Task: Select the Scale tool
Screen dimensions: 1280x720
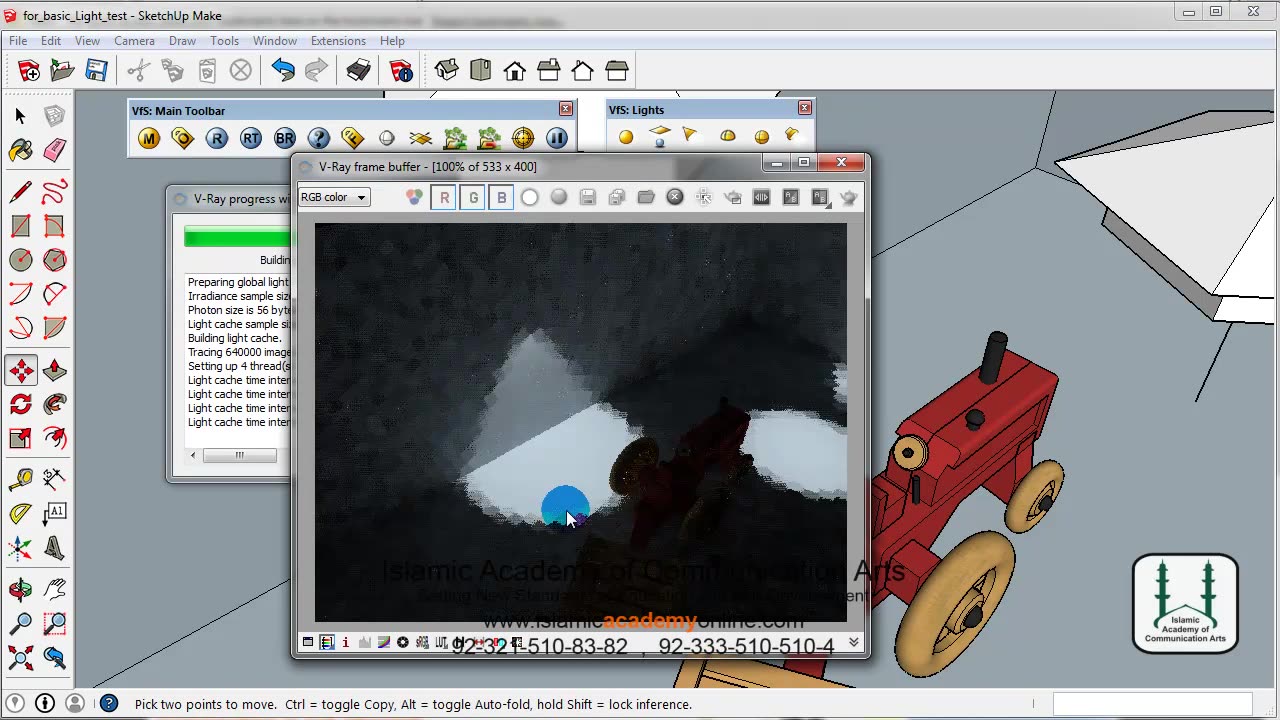Action: 20,439
